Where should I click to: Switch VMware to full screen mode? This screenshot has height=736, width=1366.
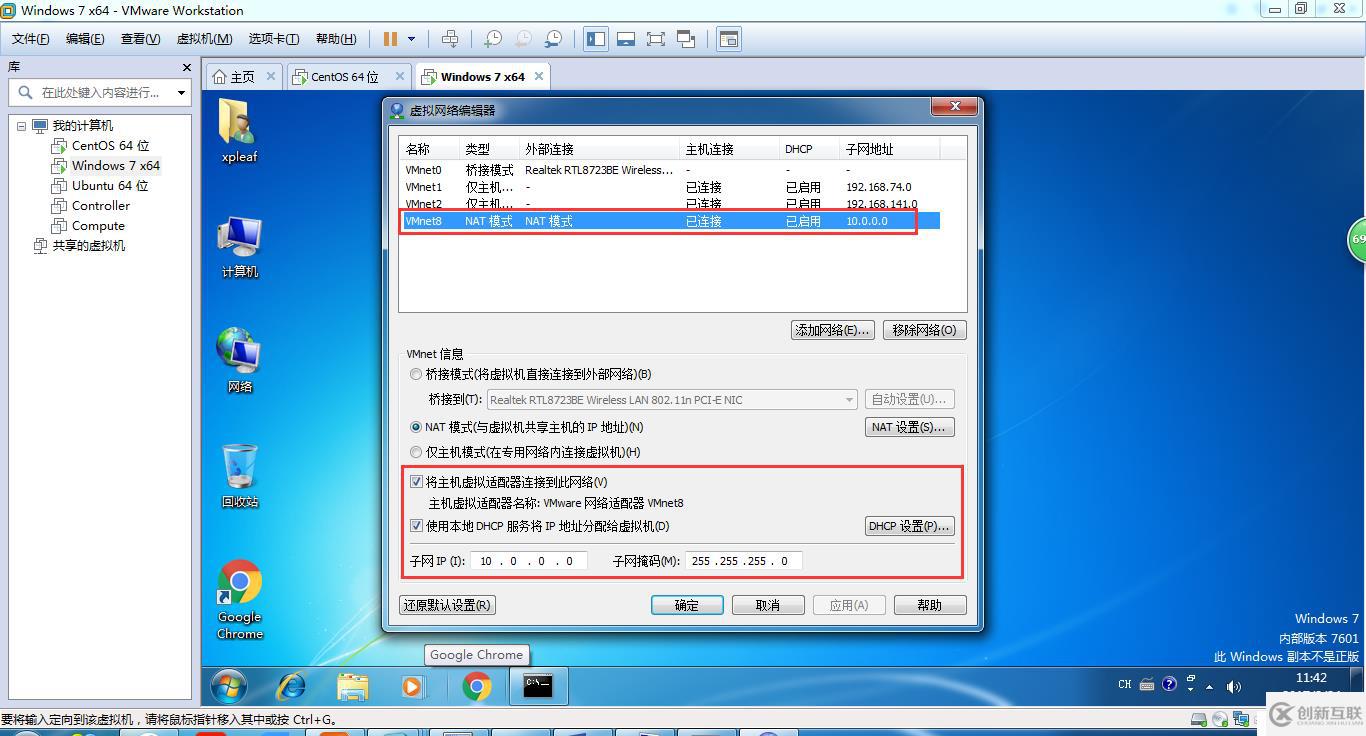tap(656, 39)
